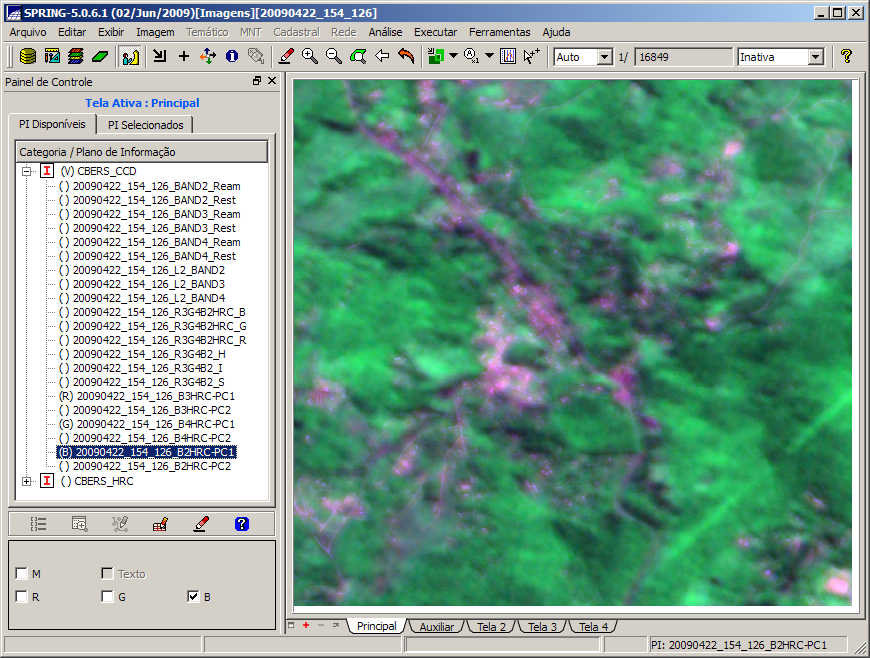Click the eraser icon below the layer tree

(x=201, y=523)
